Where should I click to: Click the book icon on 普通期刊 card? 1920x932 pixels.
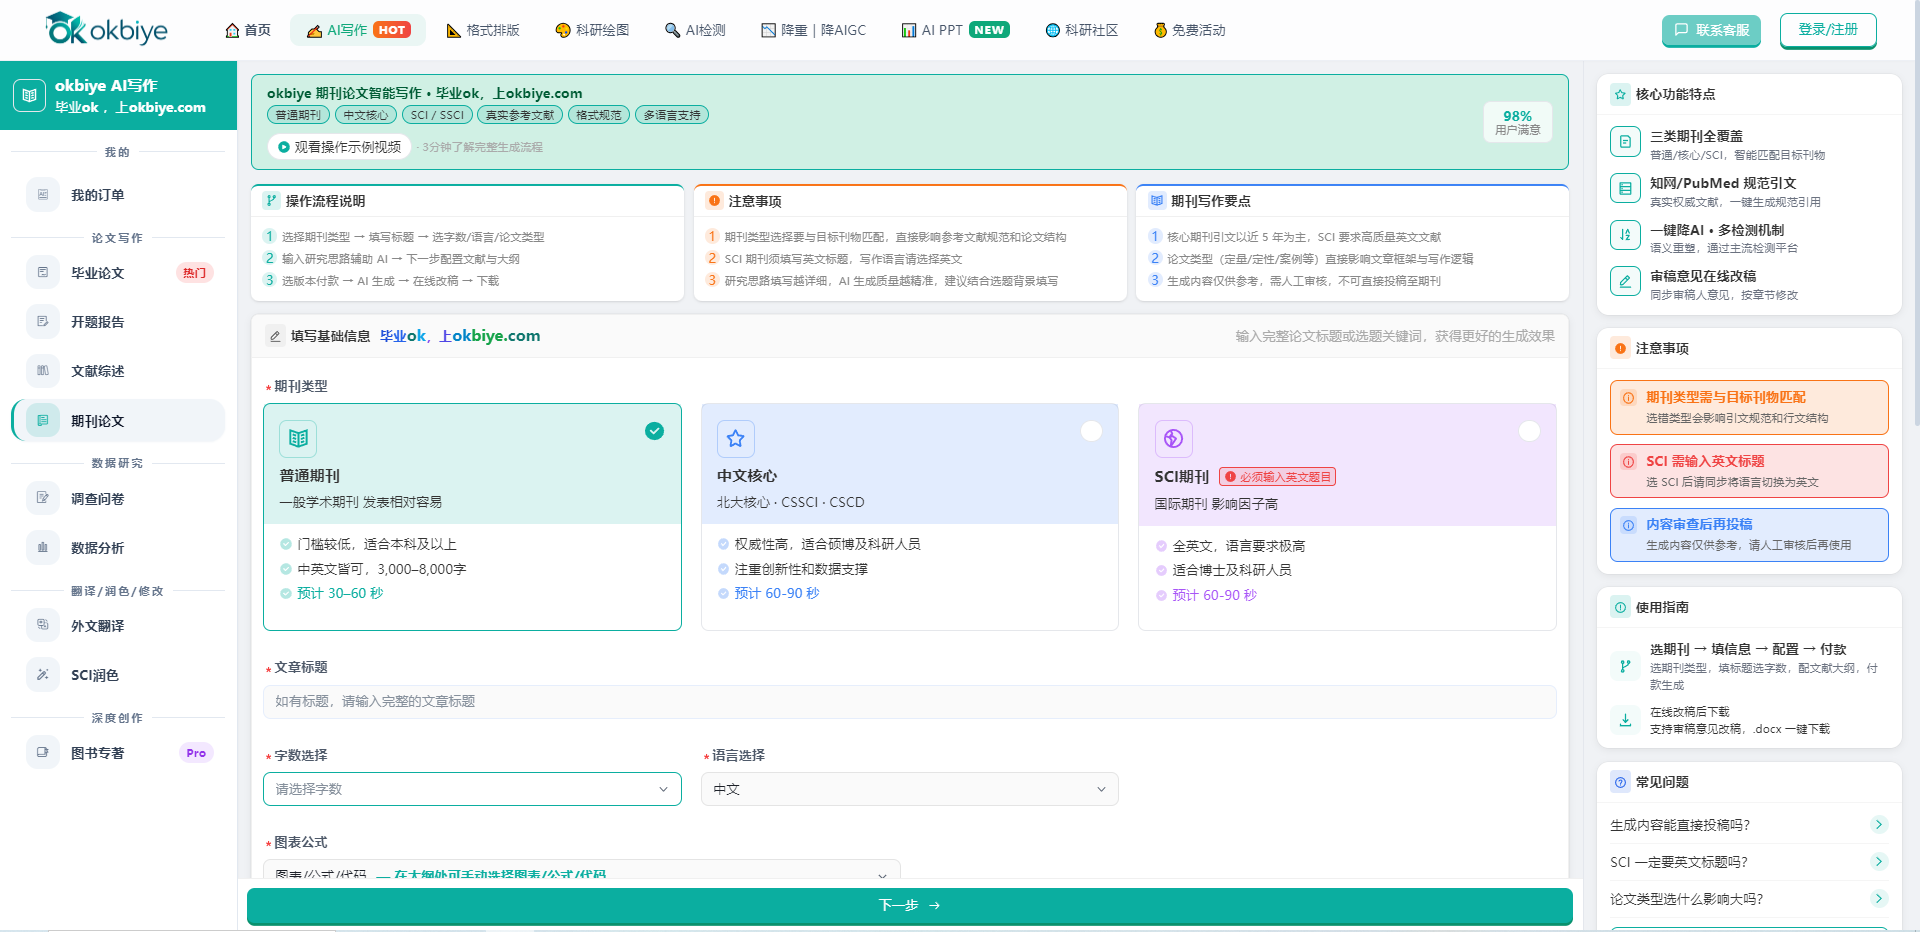tap(298, 438)
